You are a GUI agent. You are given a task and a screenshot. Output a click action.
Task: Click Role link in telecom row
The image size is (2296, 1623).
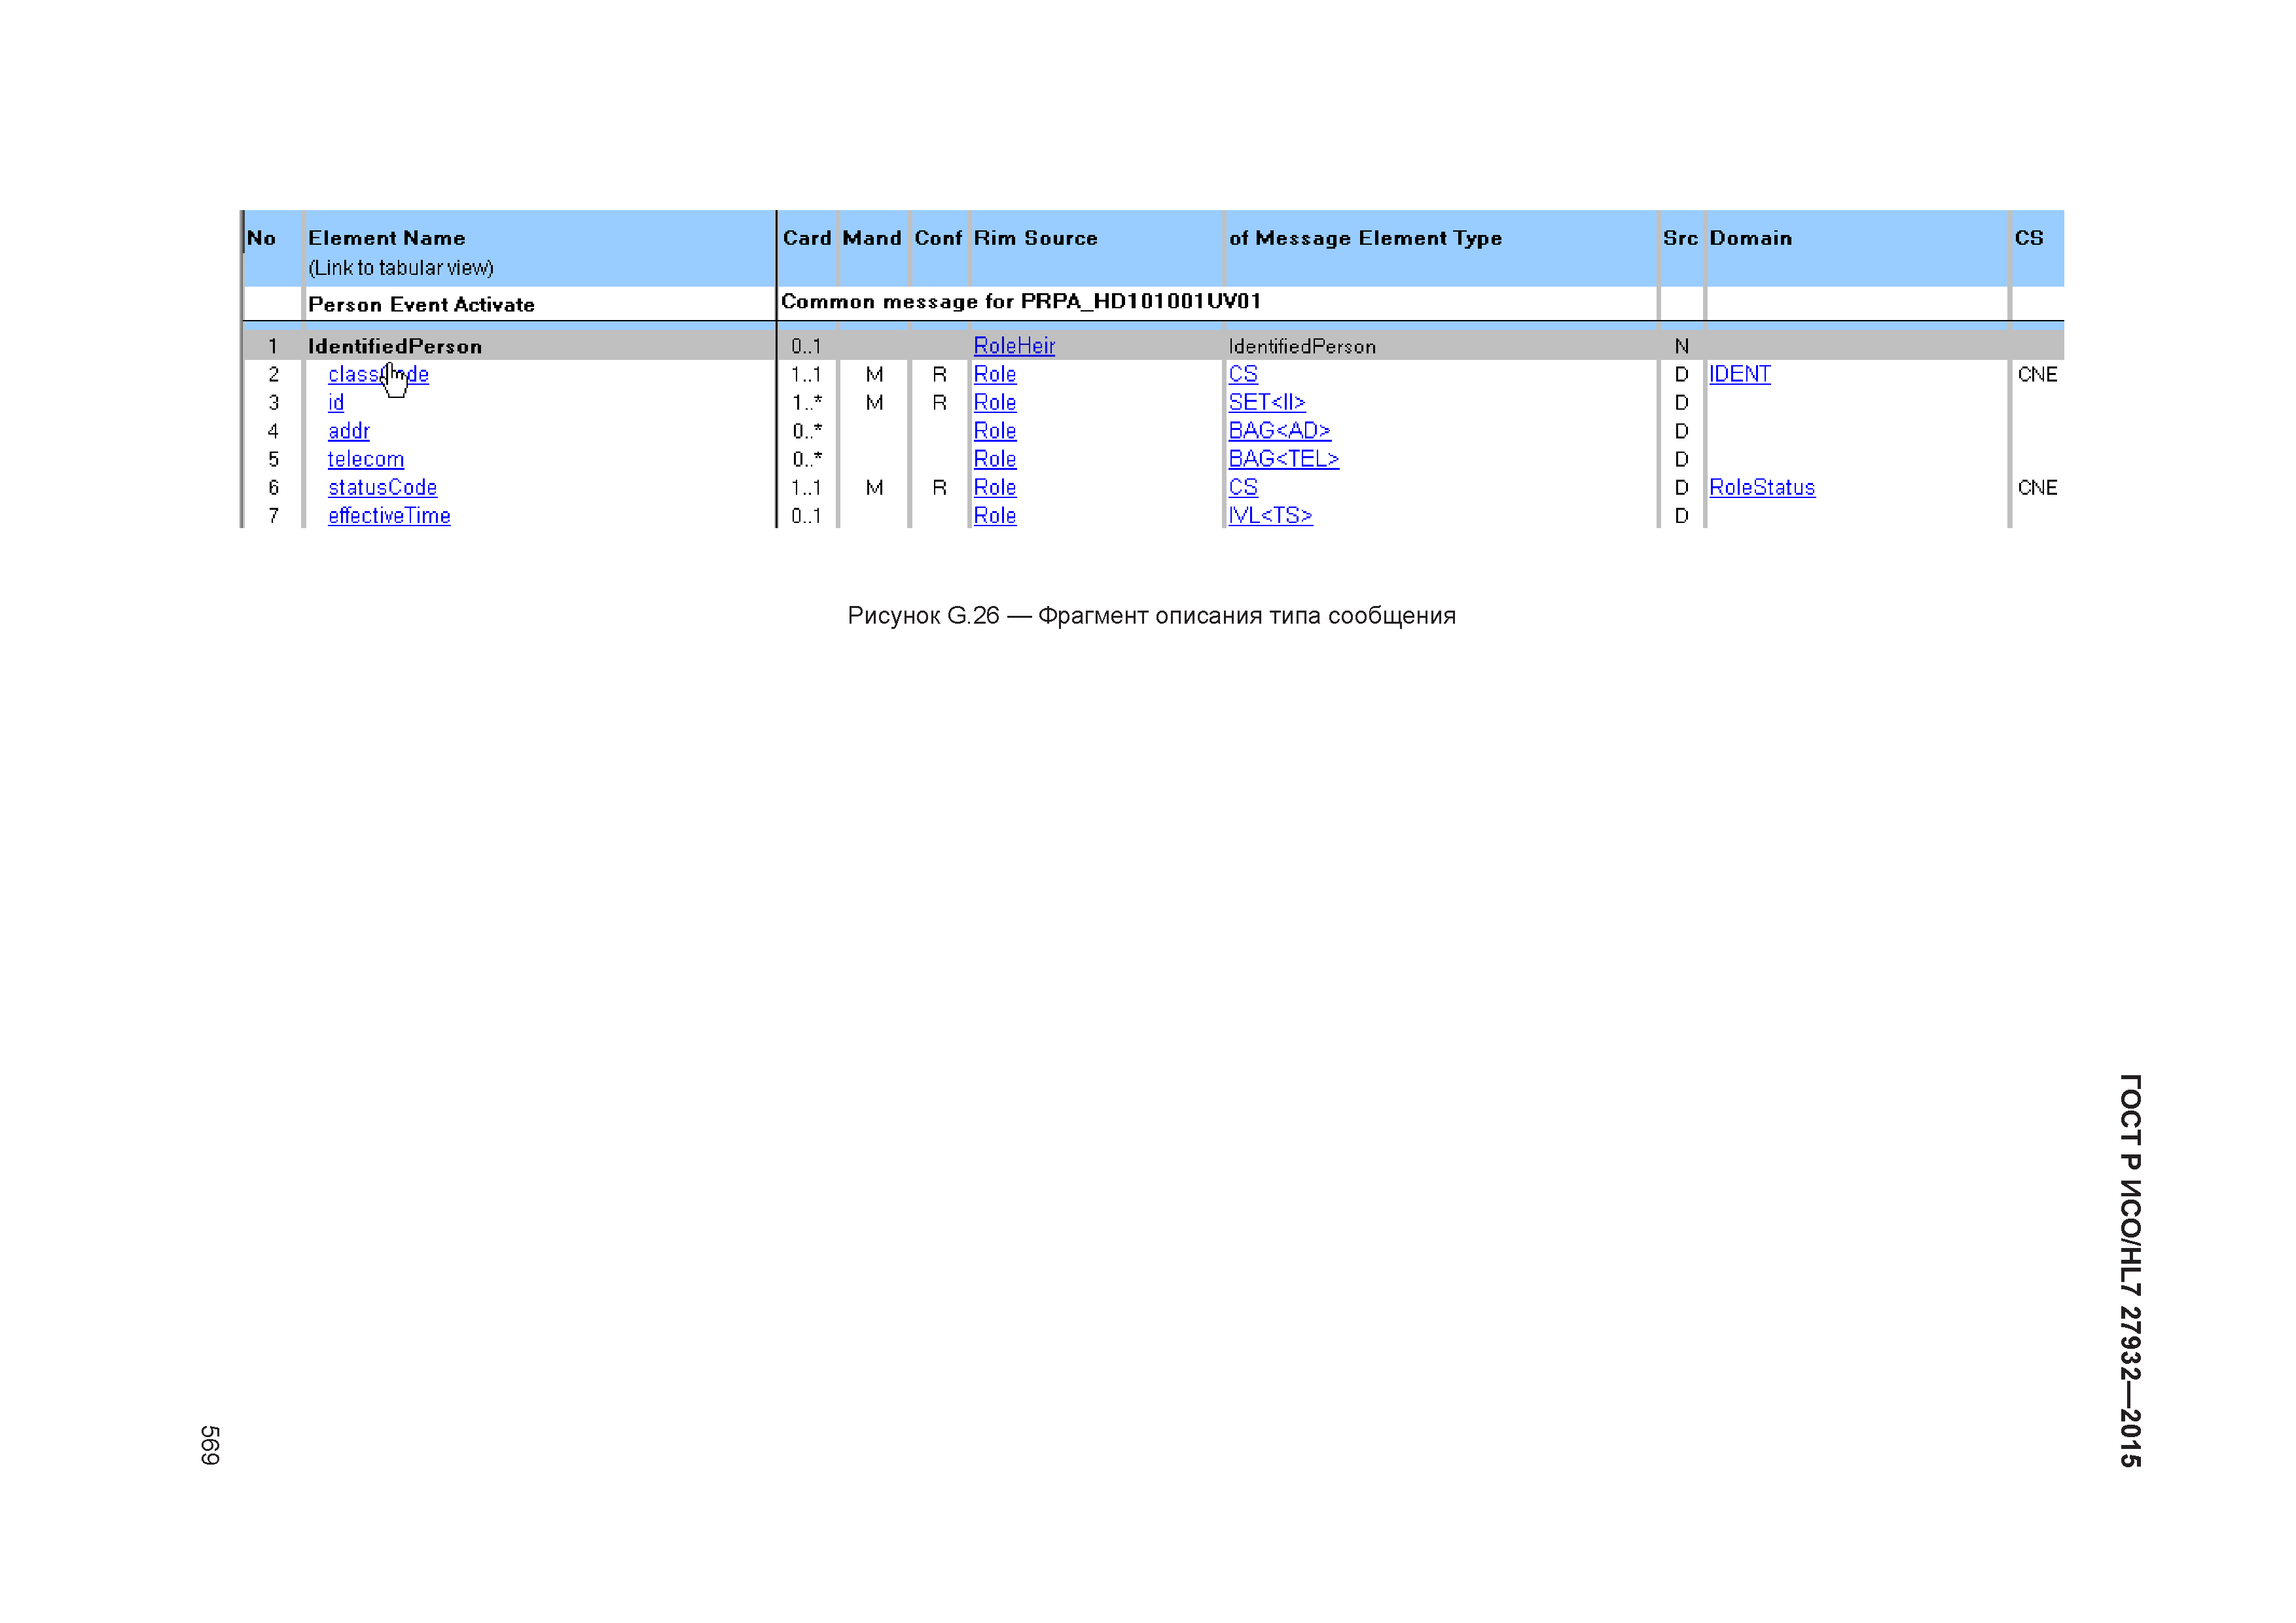(x=995, y=459)
